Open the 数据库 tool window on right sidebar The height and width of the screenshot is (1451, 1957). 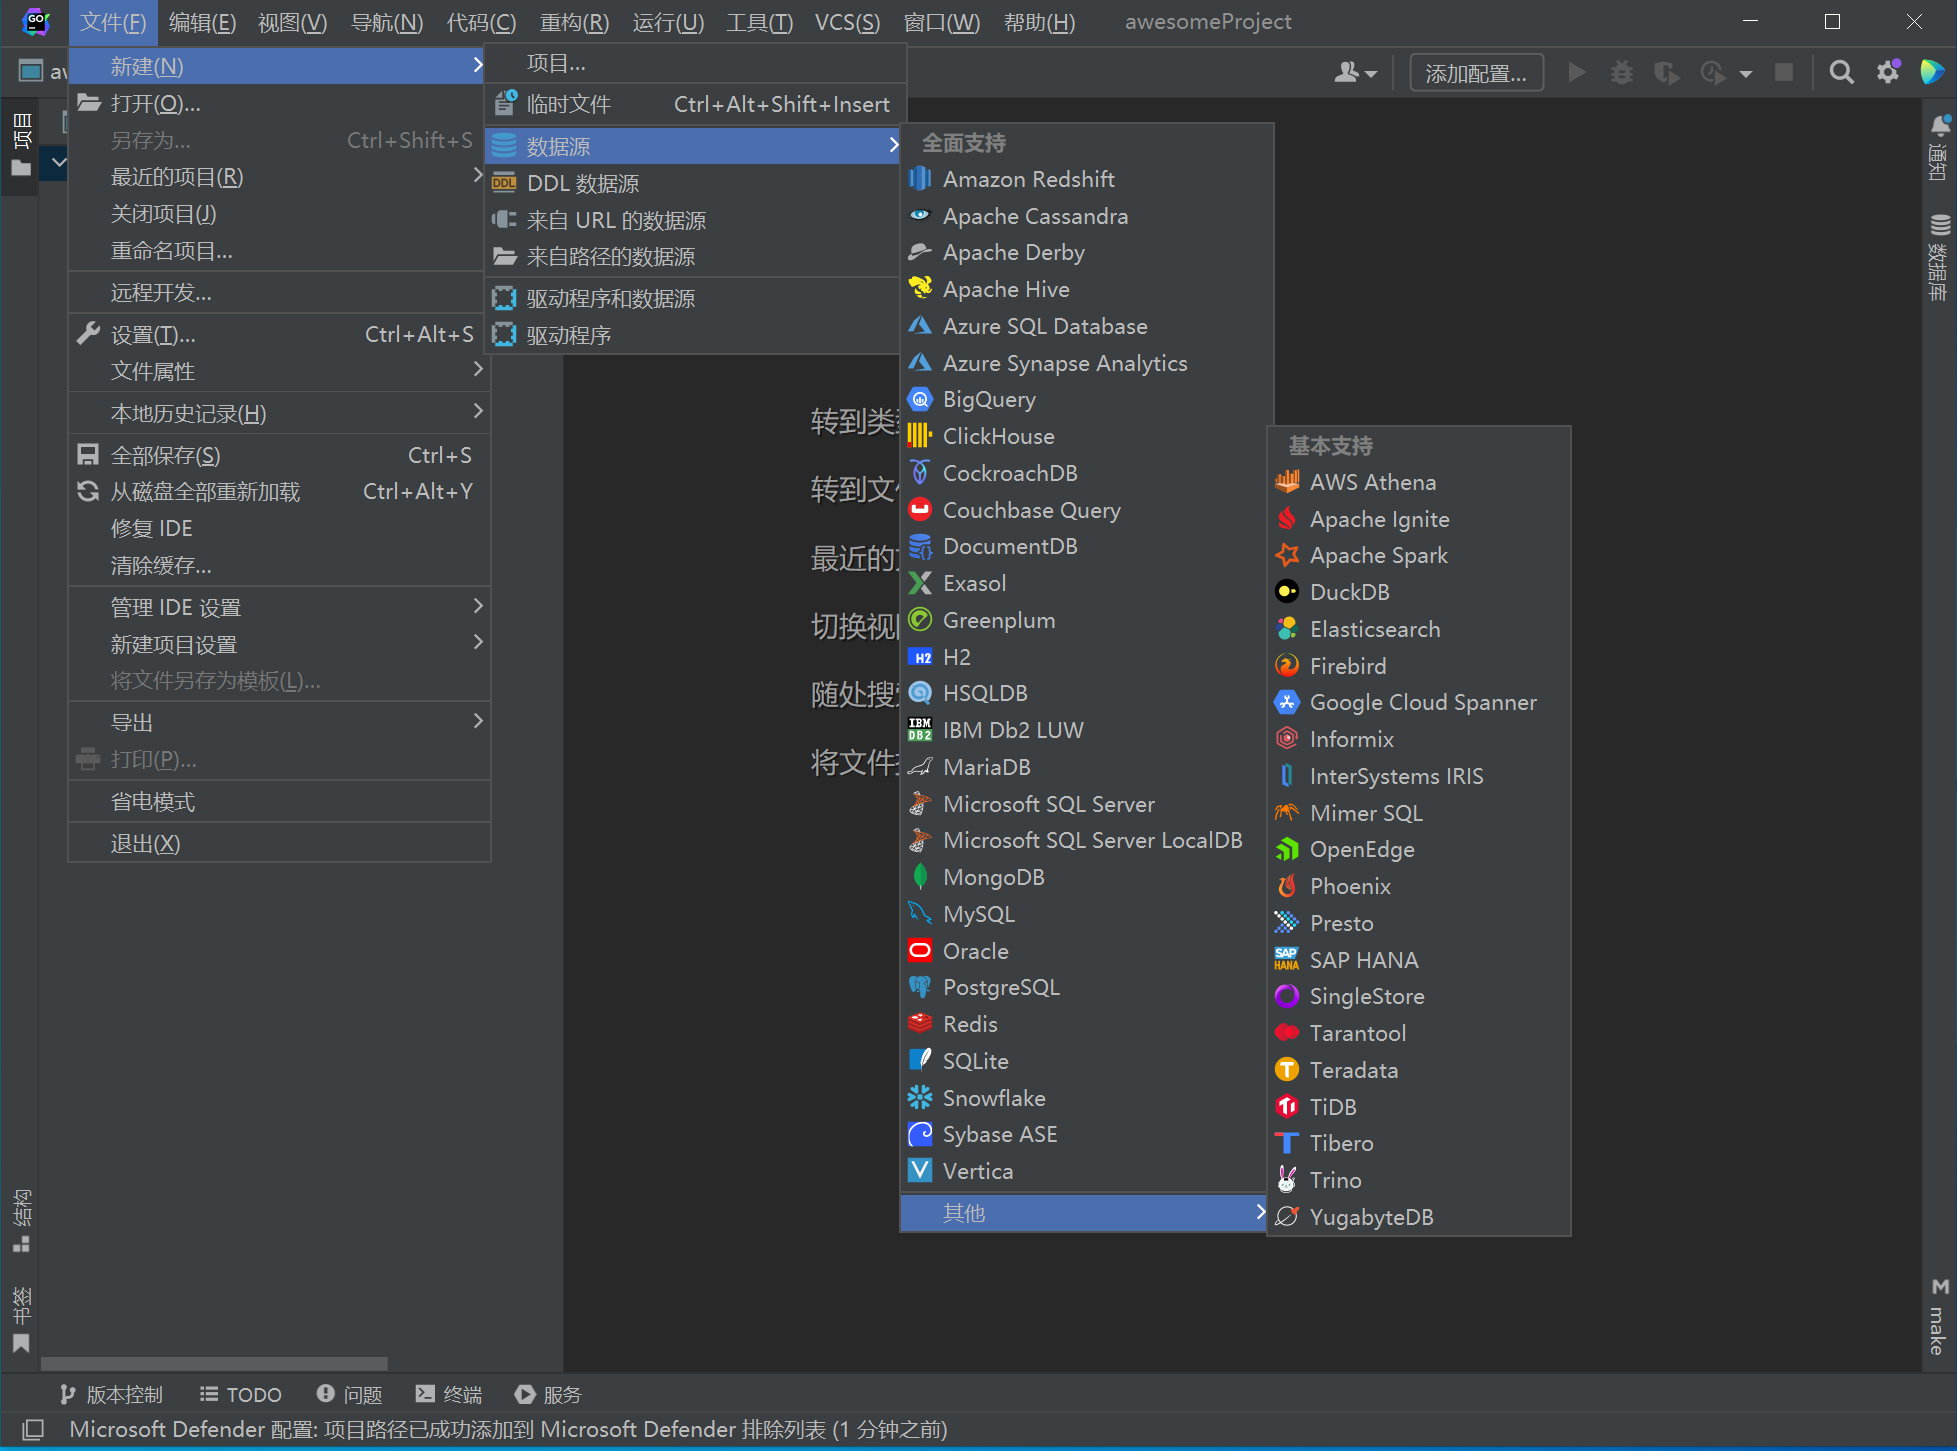tap(1938, 256)
